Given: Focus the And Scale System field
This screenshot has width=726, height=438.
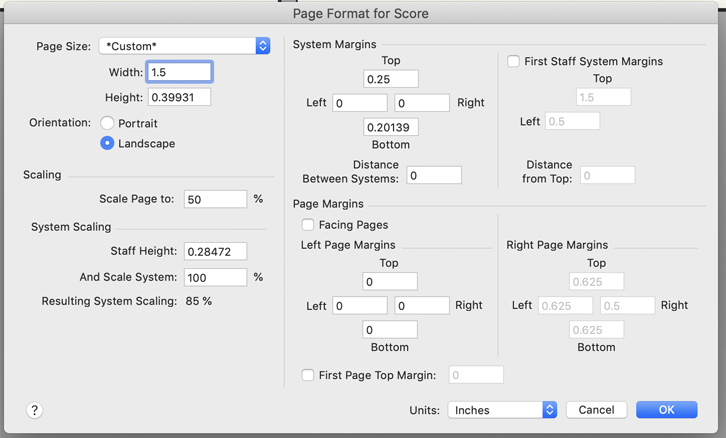Looking at the screenshot, I should (x=215, y=277).
